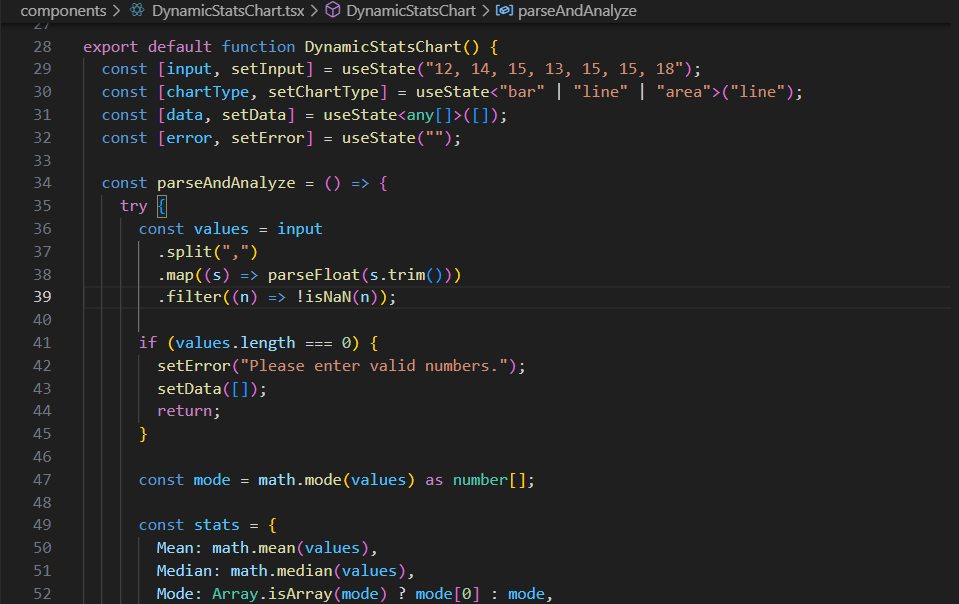
Task: Click 'setData' on line 31
Action: pyautogui.click(x=254, y=115)
